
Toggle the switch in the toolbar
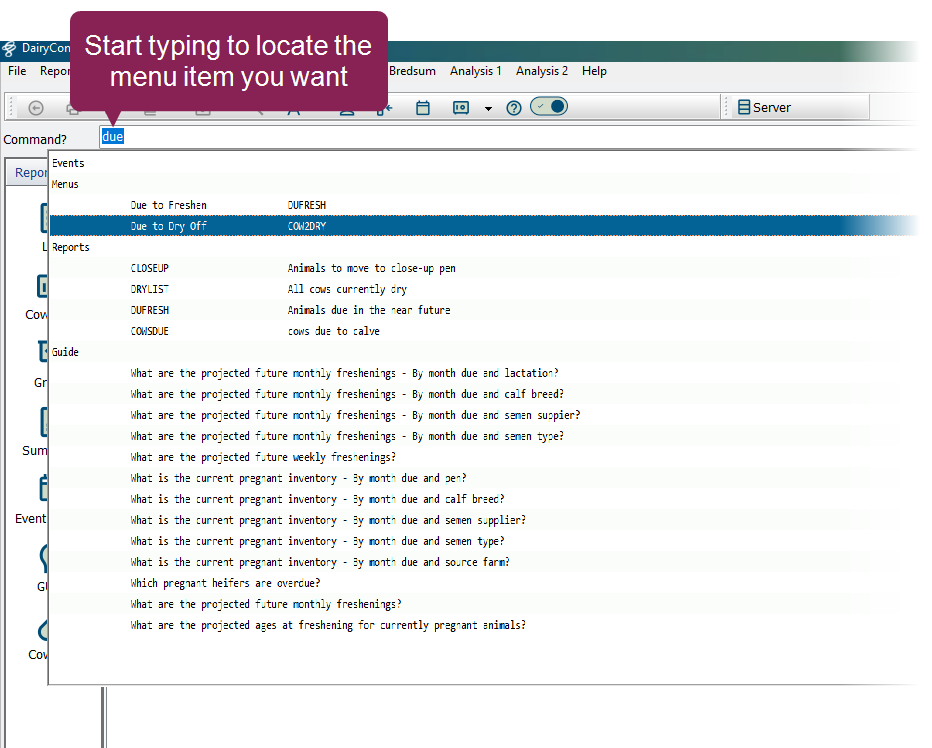click(x=549, y=106)
